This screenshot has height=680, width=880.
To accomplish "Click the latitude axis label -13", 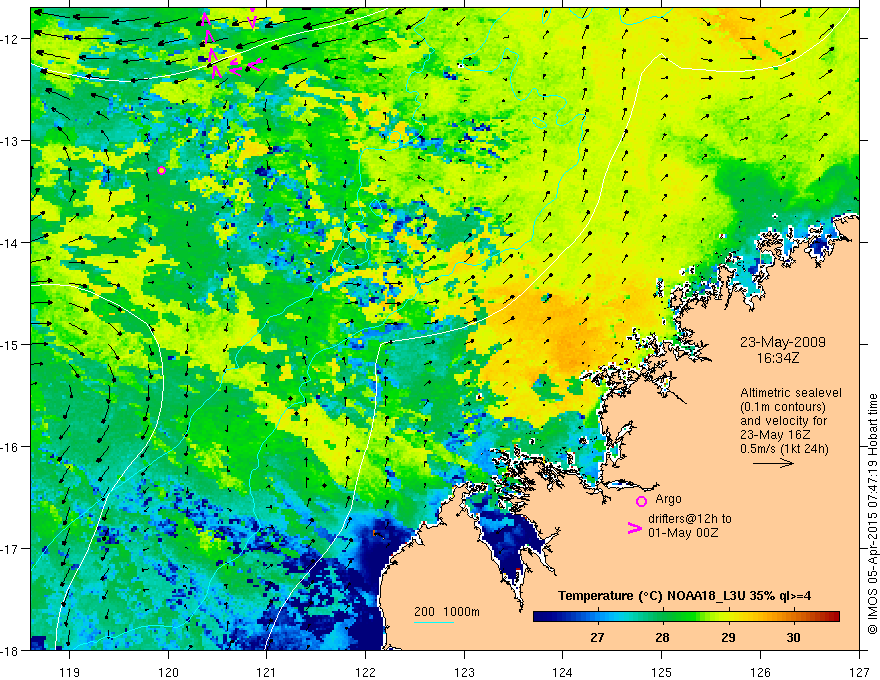I will (x=10, y=141).
